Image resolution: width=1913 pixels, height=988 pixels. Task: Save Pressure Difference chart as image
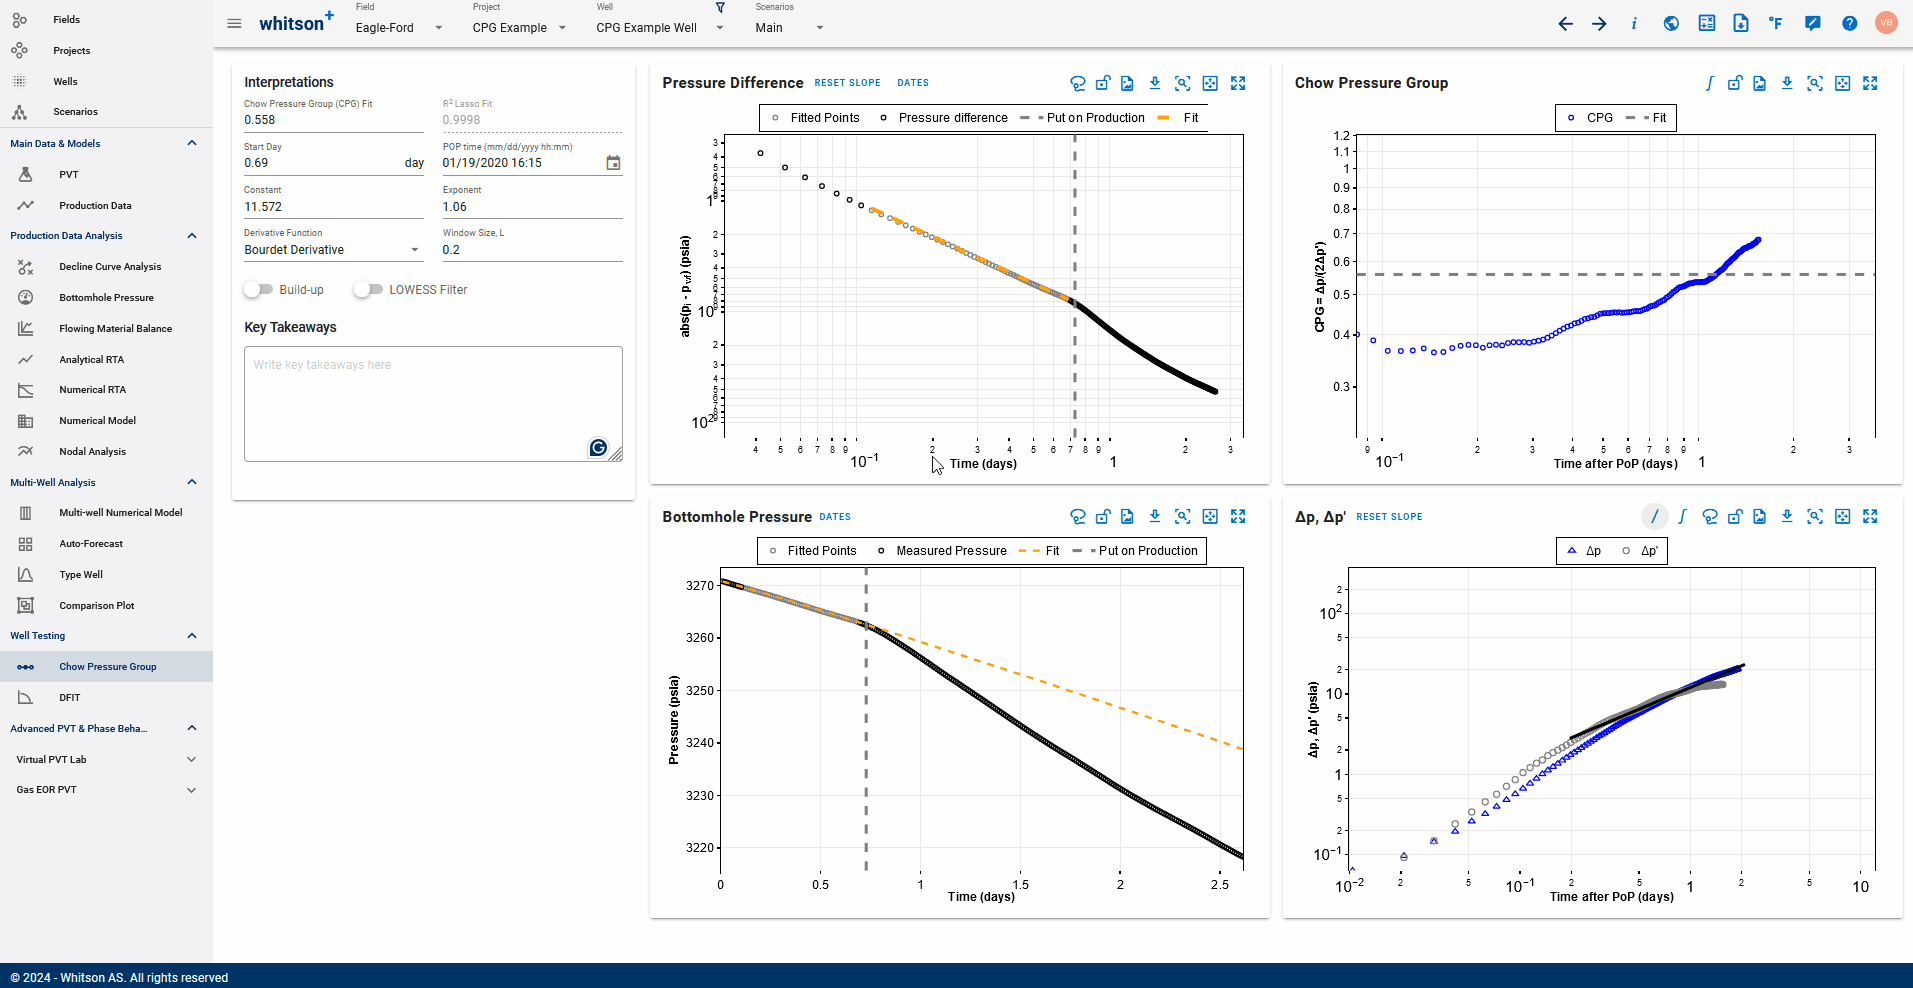point(1127,84)
